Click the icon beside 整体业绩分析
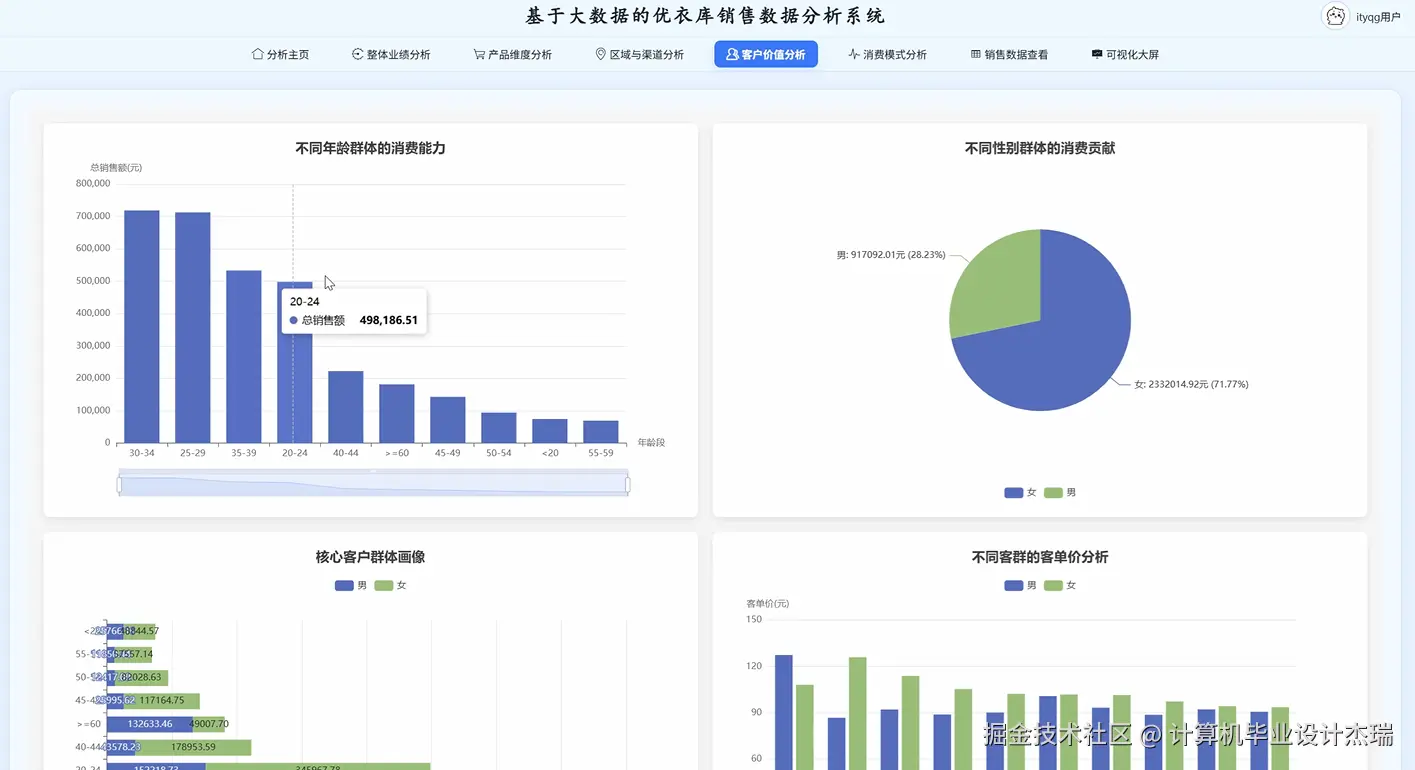Image resolution: width=1415 pixels, height=770 pixels. pos(357,54)
